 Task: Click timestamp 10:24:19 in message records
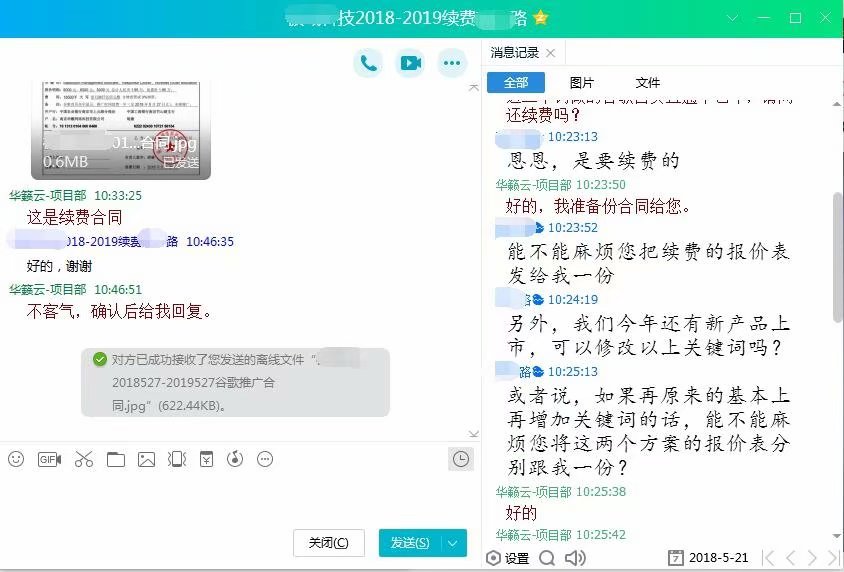(x=573, y=300)
